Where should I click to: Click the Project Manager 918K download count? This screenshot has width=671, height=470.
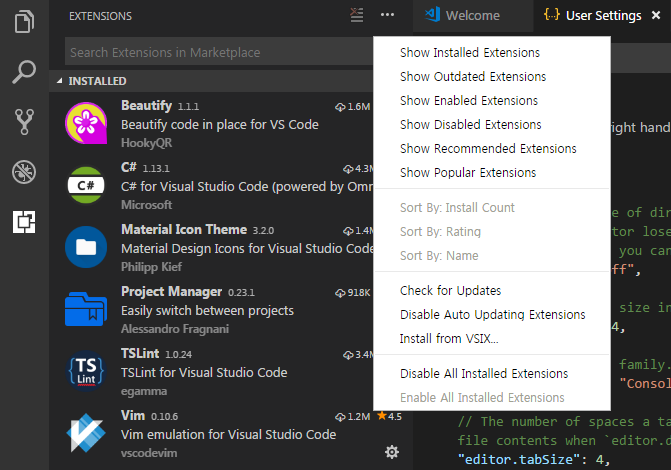point(353,293)
